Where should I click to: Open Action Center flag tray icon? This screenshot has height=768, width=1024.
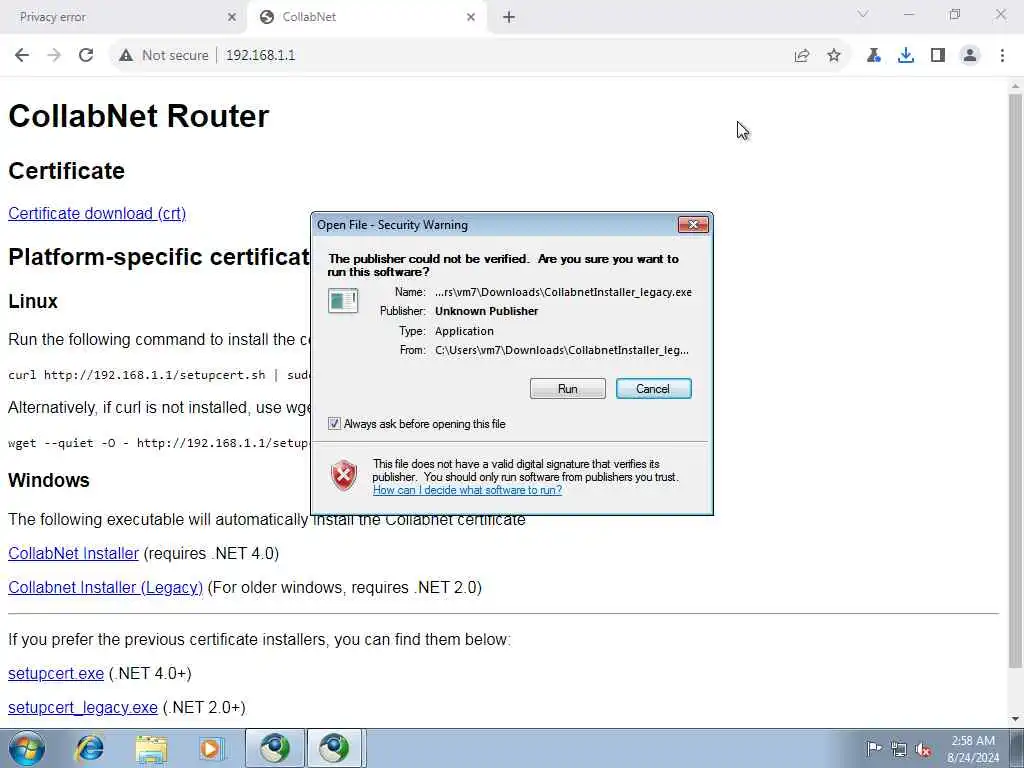873,748
